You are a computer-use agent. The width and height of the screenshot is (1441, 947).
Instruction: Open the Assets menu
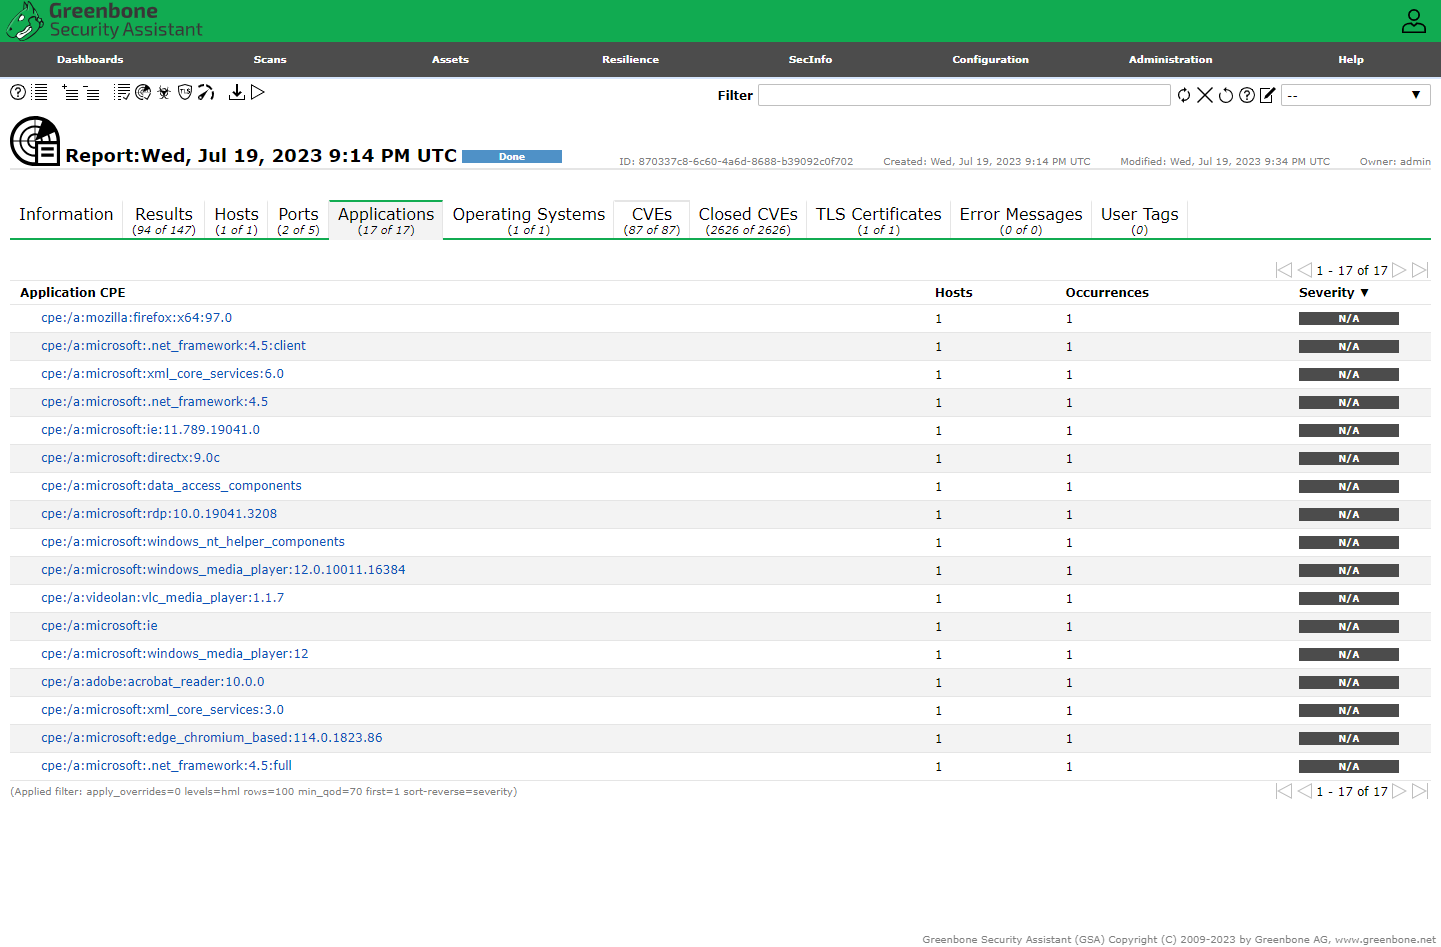450,60
